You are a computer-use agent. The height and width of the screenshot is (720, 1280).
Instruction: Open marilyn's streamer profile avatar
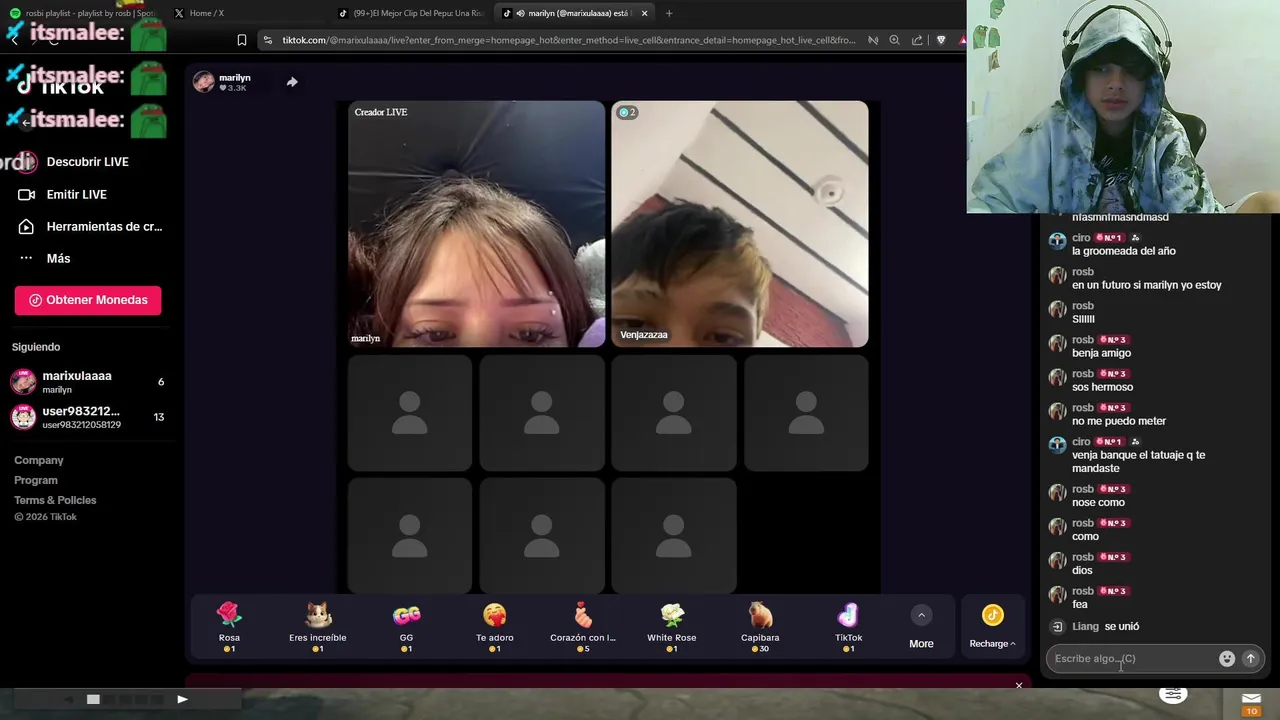pos(204,82)
